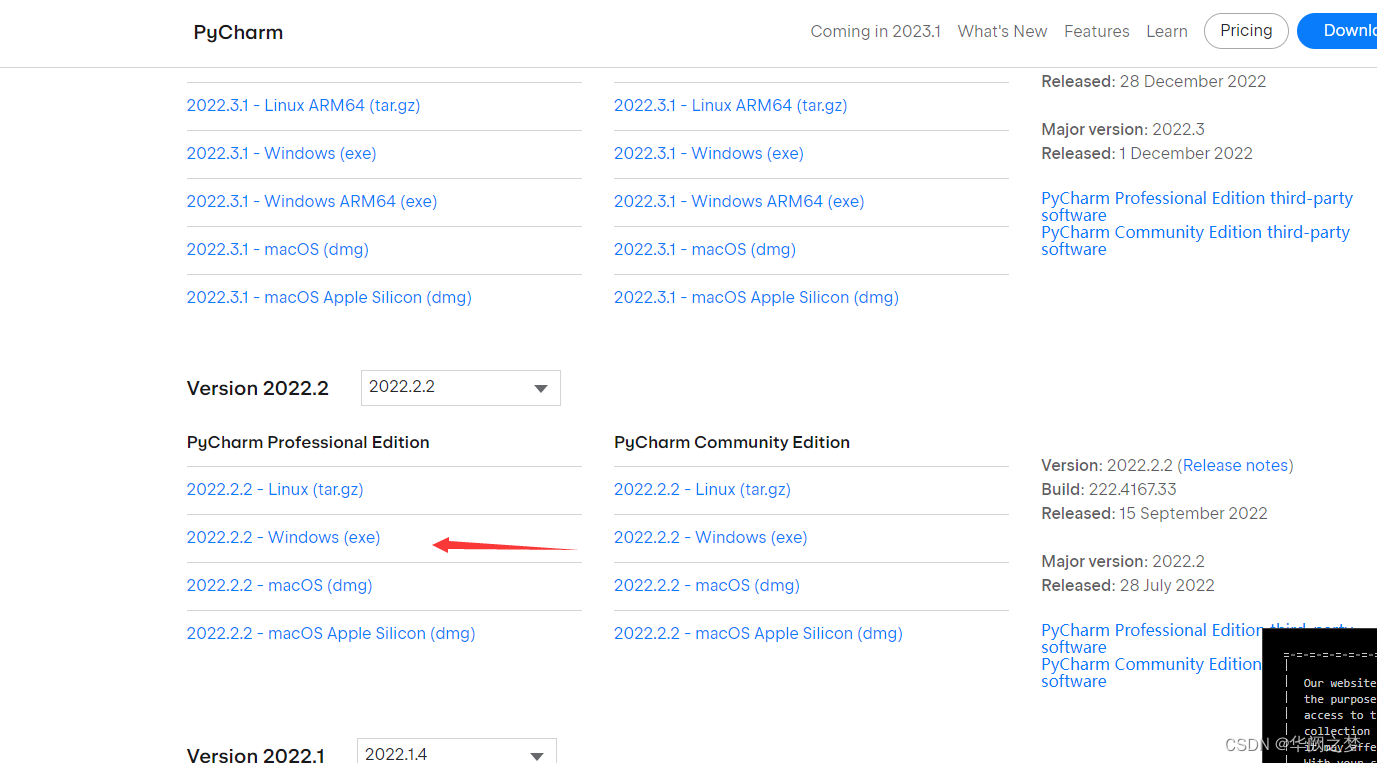Open Release notes link for 2022.2.2
The image size is (1377, 763).
click(x=1235, y=465)
